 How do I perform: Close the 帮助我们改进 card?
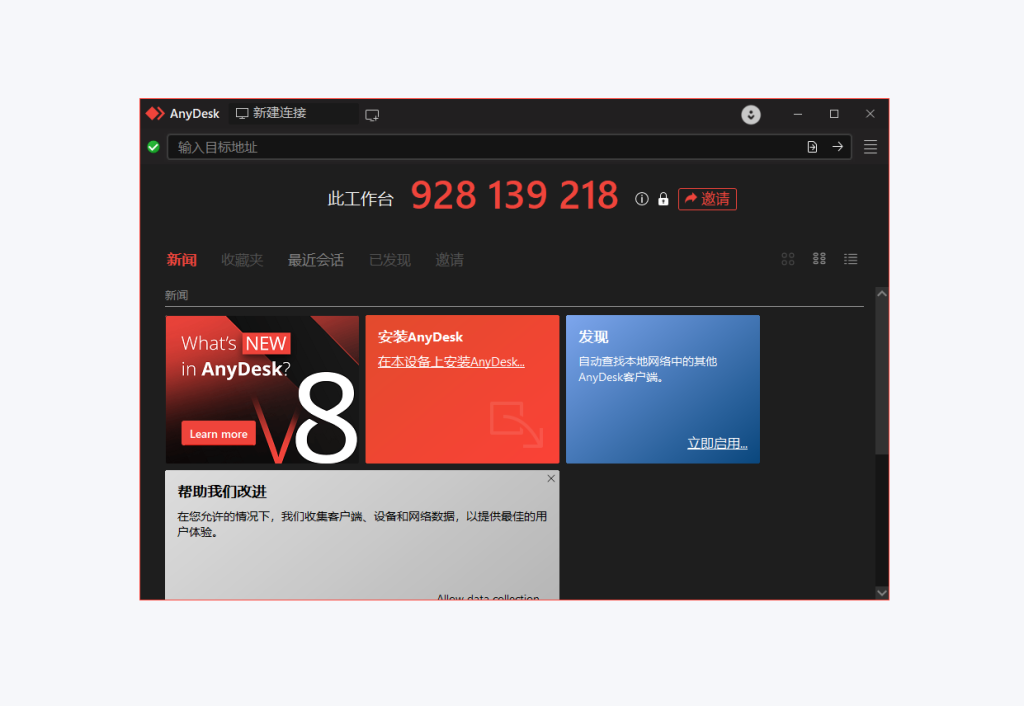click(x=551, y=479)
